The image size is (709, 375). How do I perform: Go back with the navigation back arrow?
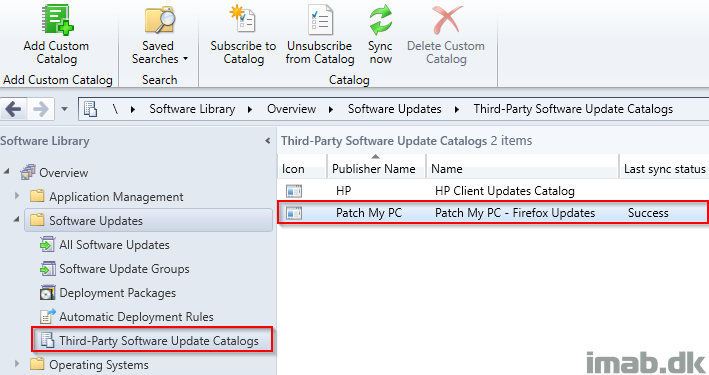pos(14,109)
